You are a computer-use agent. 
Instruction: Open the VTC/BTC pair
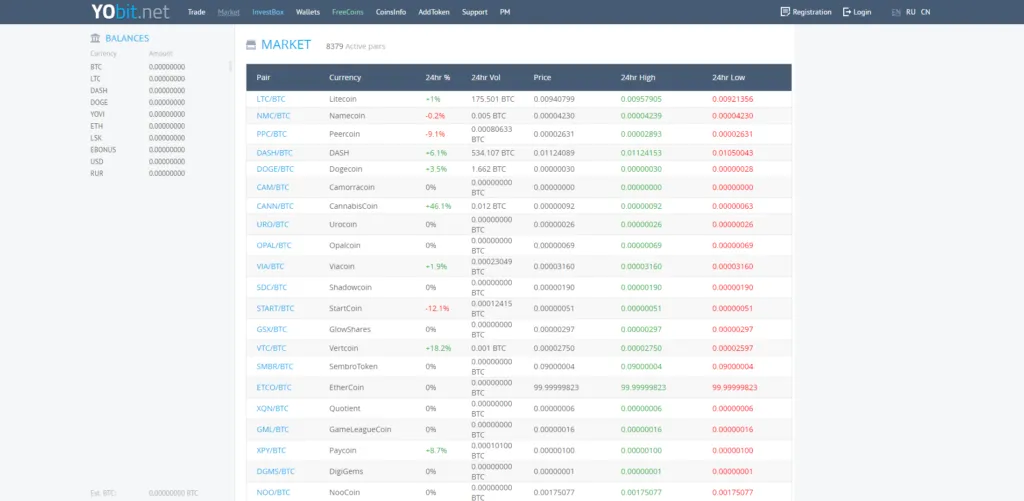(x=271, y=348)
